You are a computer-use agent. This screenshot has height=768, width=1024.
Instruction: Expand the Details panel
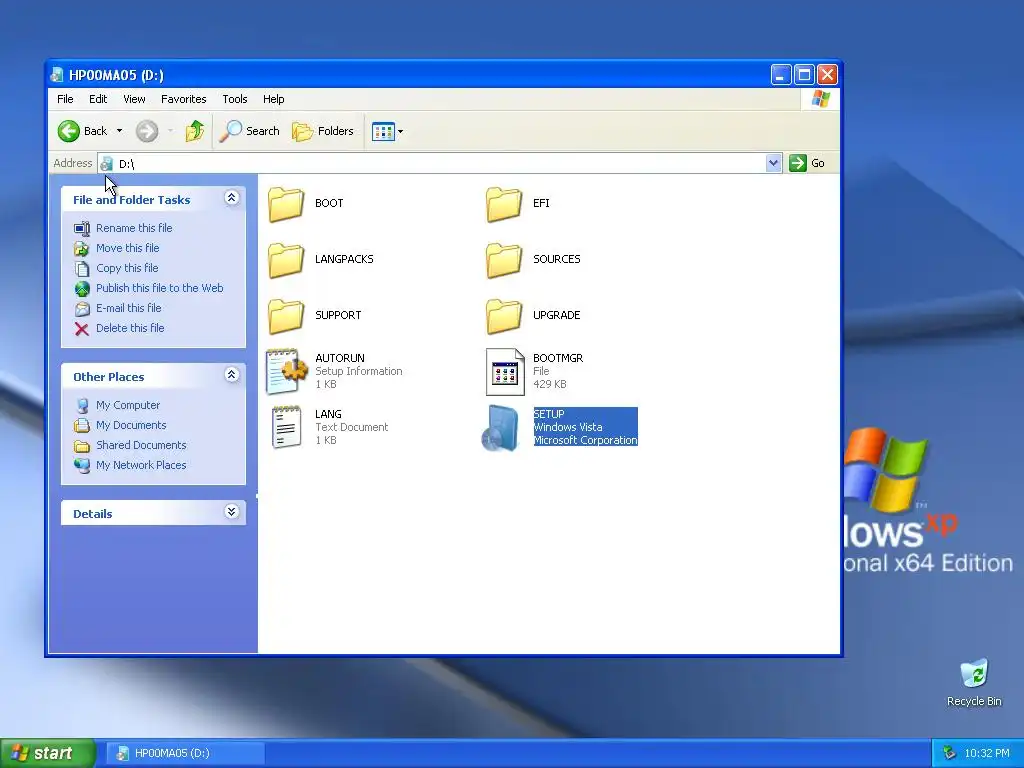tap(231, 512)
